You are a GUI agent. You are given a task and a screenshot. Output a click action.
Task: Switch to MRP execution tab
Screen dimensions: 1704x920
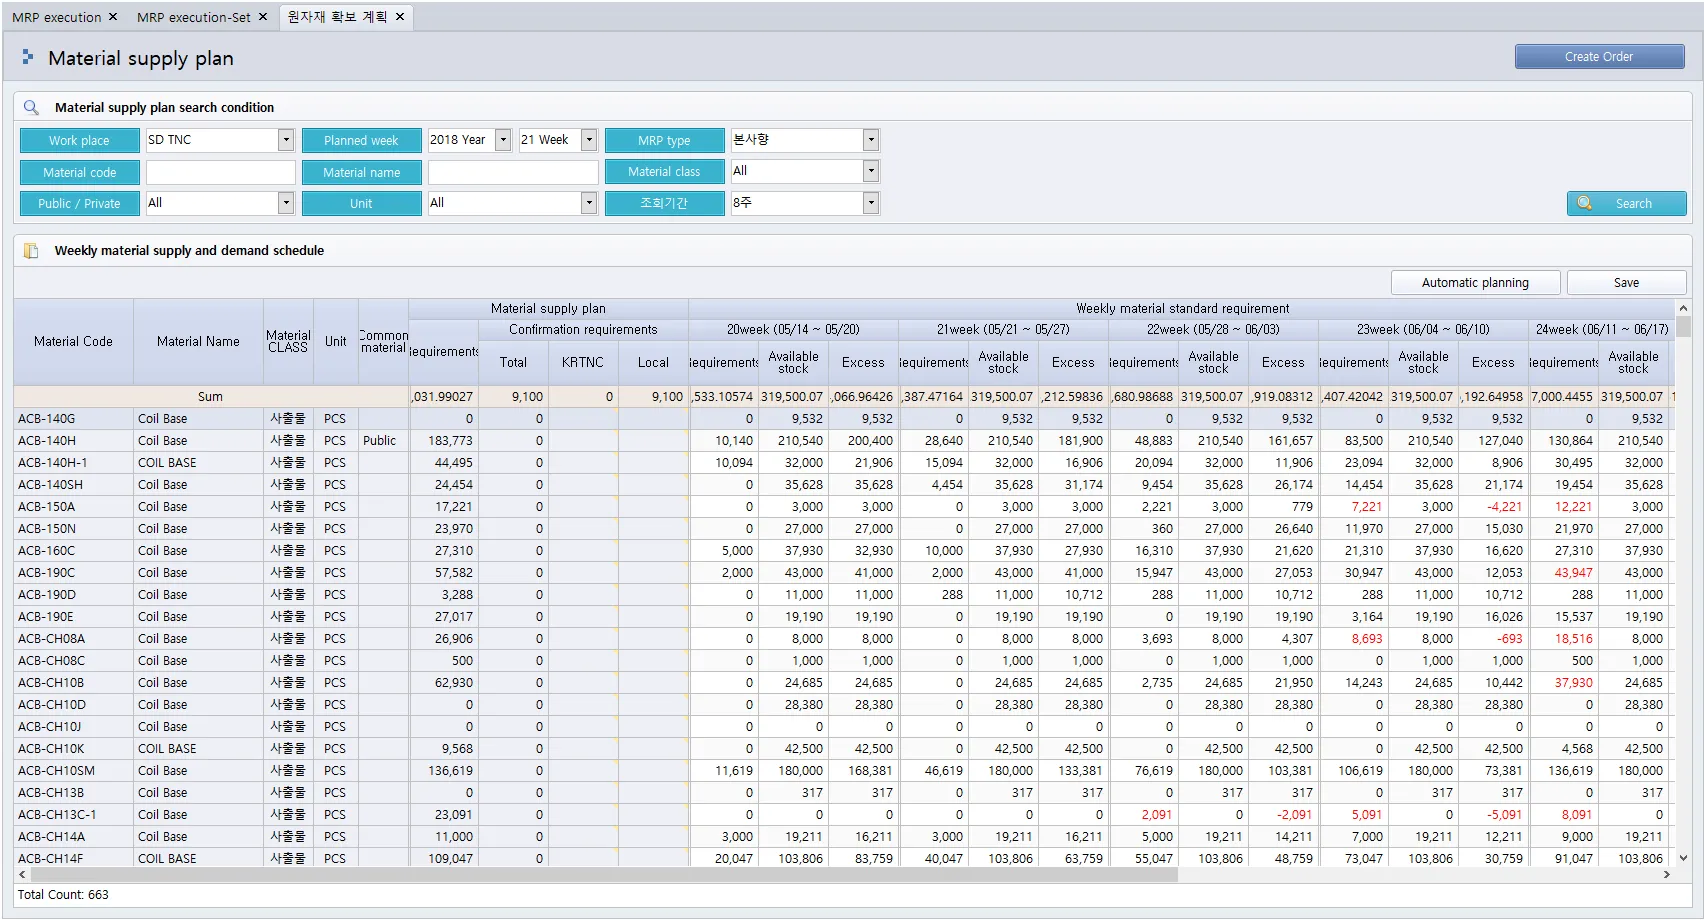[x=57, y=17]
